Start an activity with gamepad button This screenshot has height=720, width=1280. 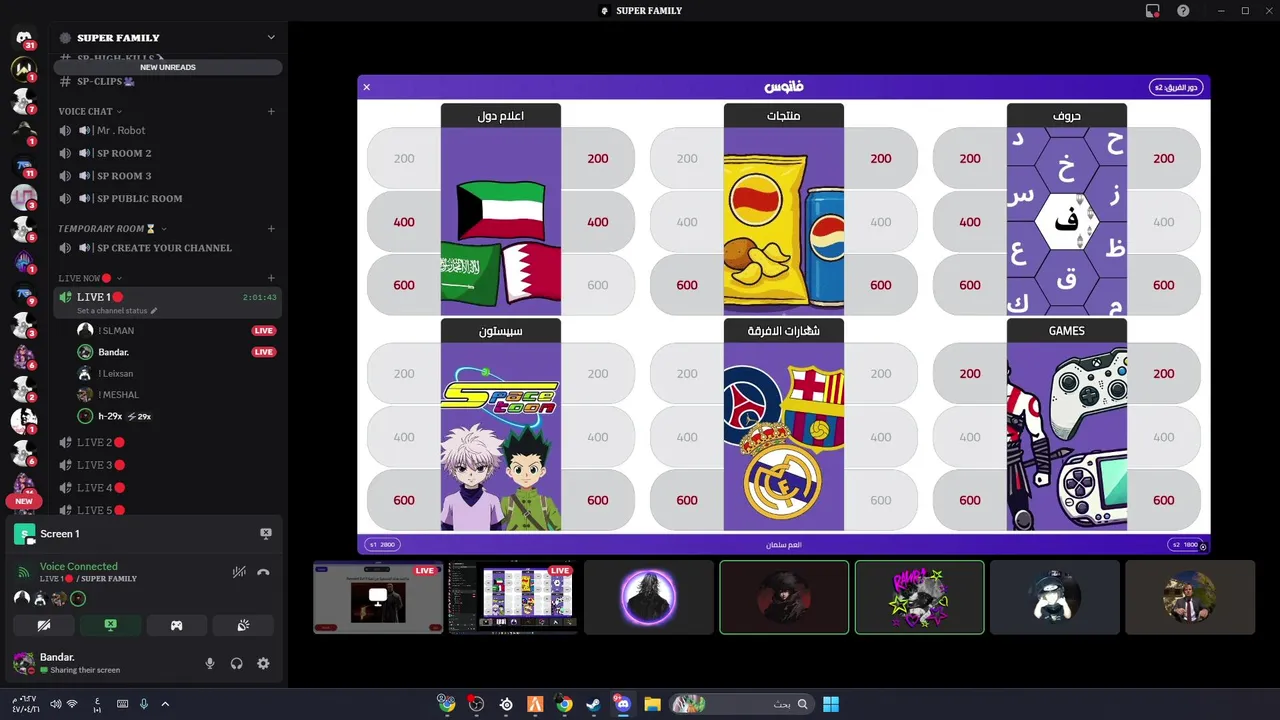click(x=177, y=625)
